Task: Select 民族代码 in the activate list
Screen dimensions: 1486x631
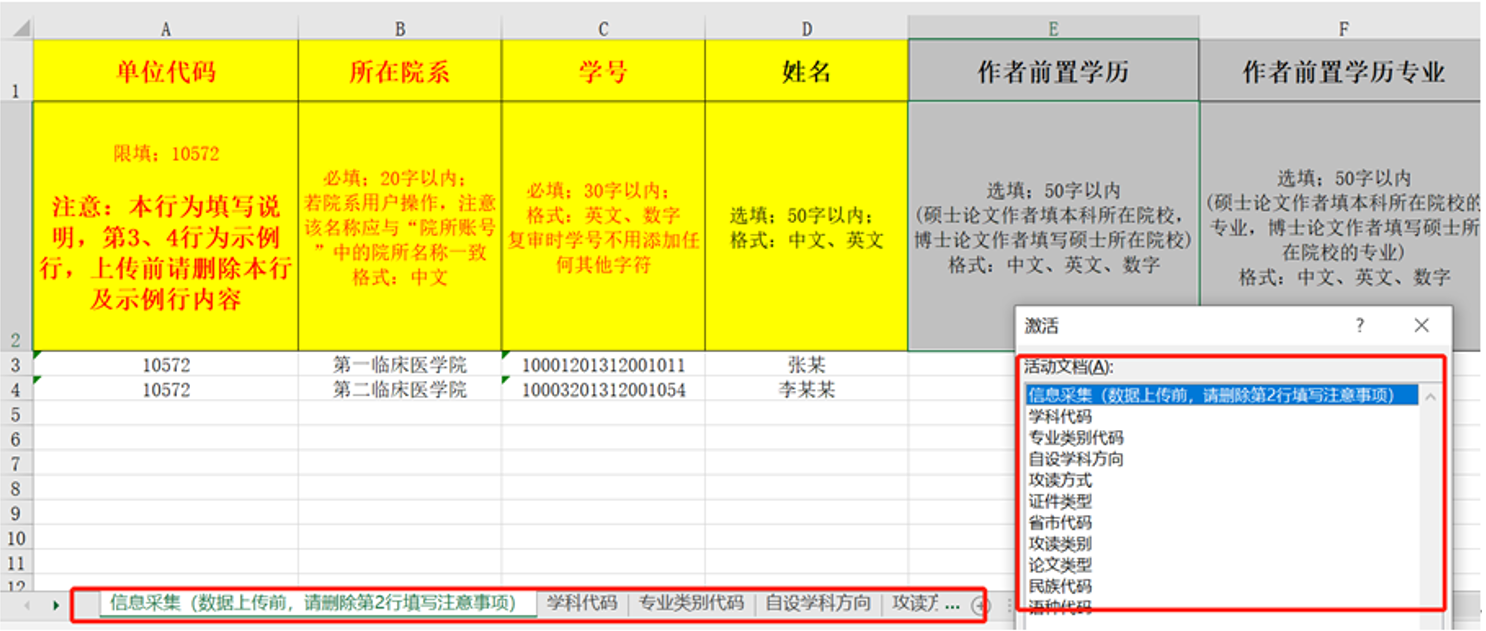Action: pyautogui.click(x=1060, y=586)
